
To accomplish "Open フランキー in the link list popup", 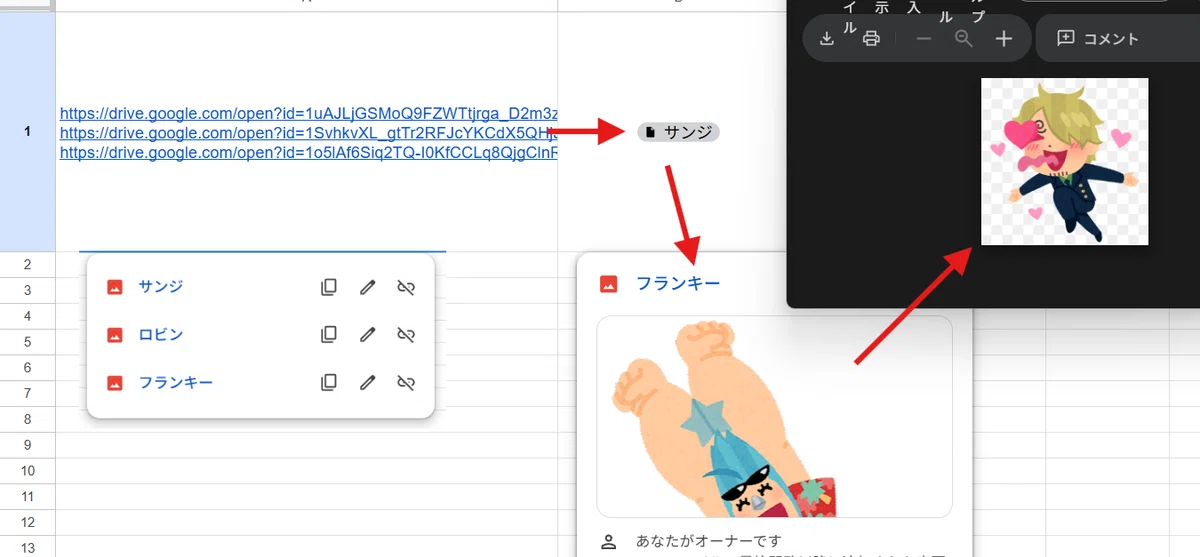I will pyautogui.click(x=176, y=382).
